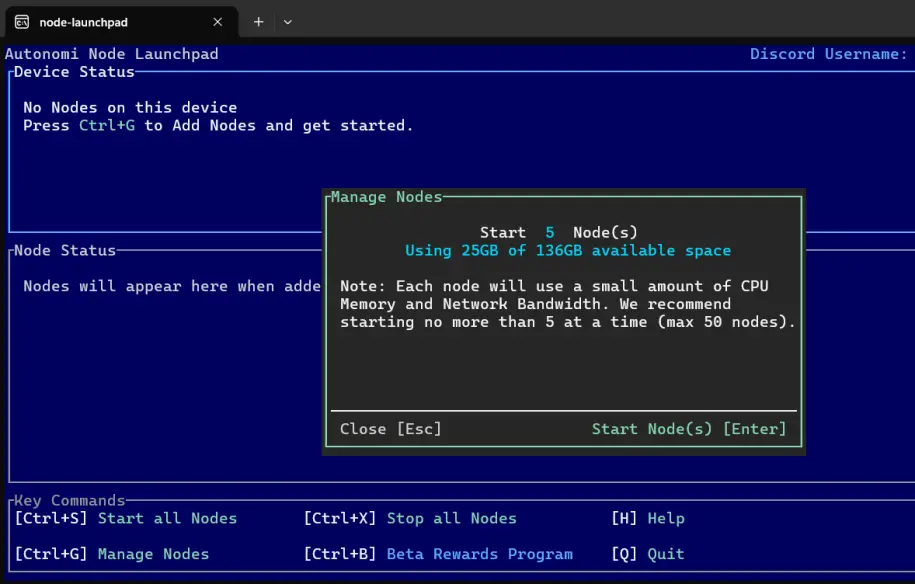
Task: Click the [H] shortcut label
Action: click(x=624, y=518)
